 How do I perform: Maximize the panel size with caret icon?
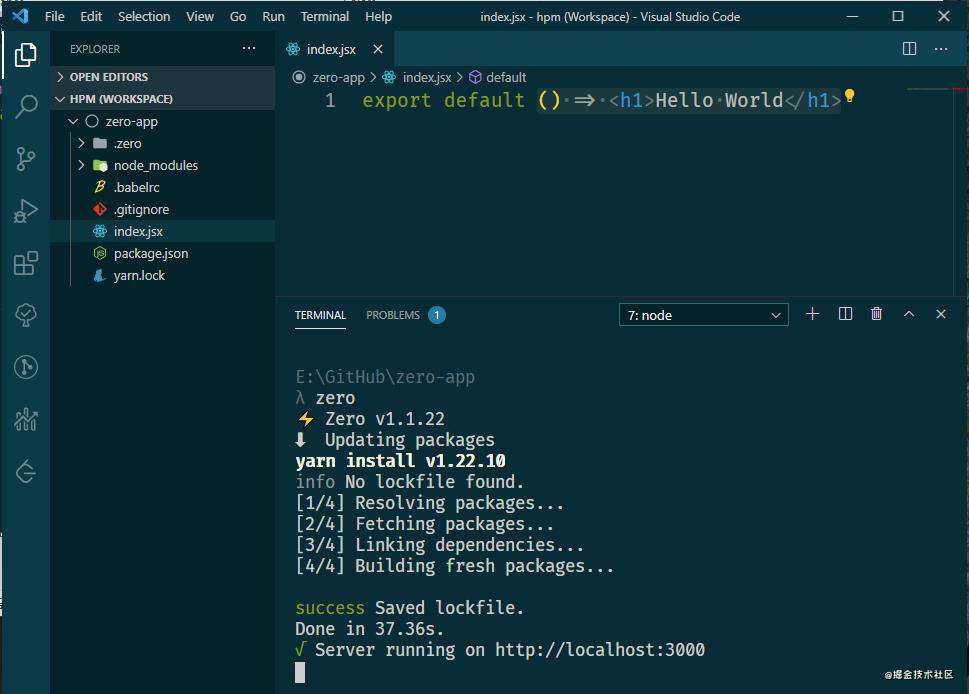pyautogui.click(x=909, y=314)
